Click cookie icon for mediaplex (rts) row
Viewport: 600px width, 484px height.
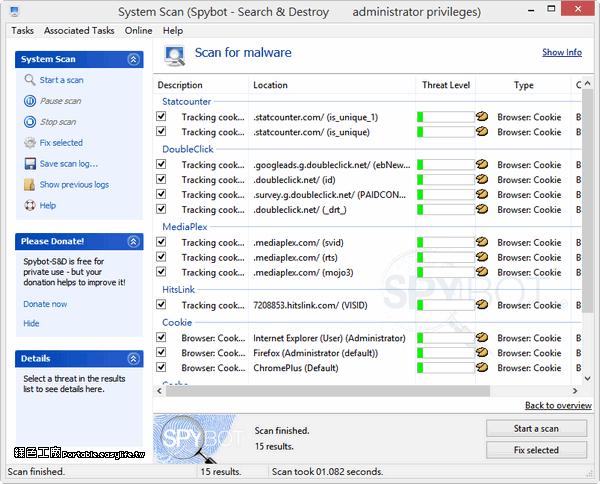[482, 256]
